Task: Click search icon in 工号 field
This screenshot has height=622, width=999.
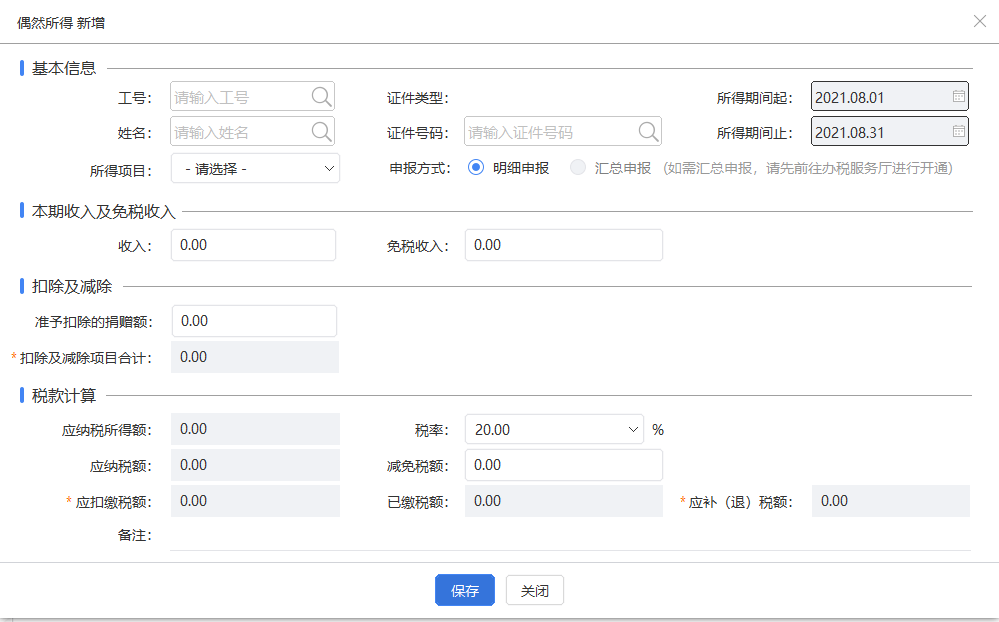Action: [x=321, y=97]
